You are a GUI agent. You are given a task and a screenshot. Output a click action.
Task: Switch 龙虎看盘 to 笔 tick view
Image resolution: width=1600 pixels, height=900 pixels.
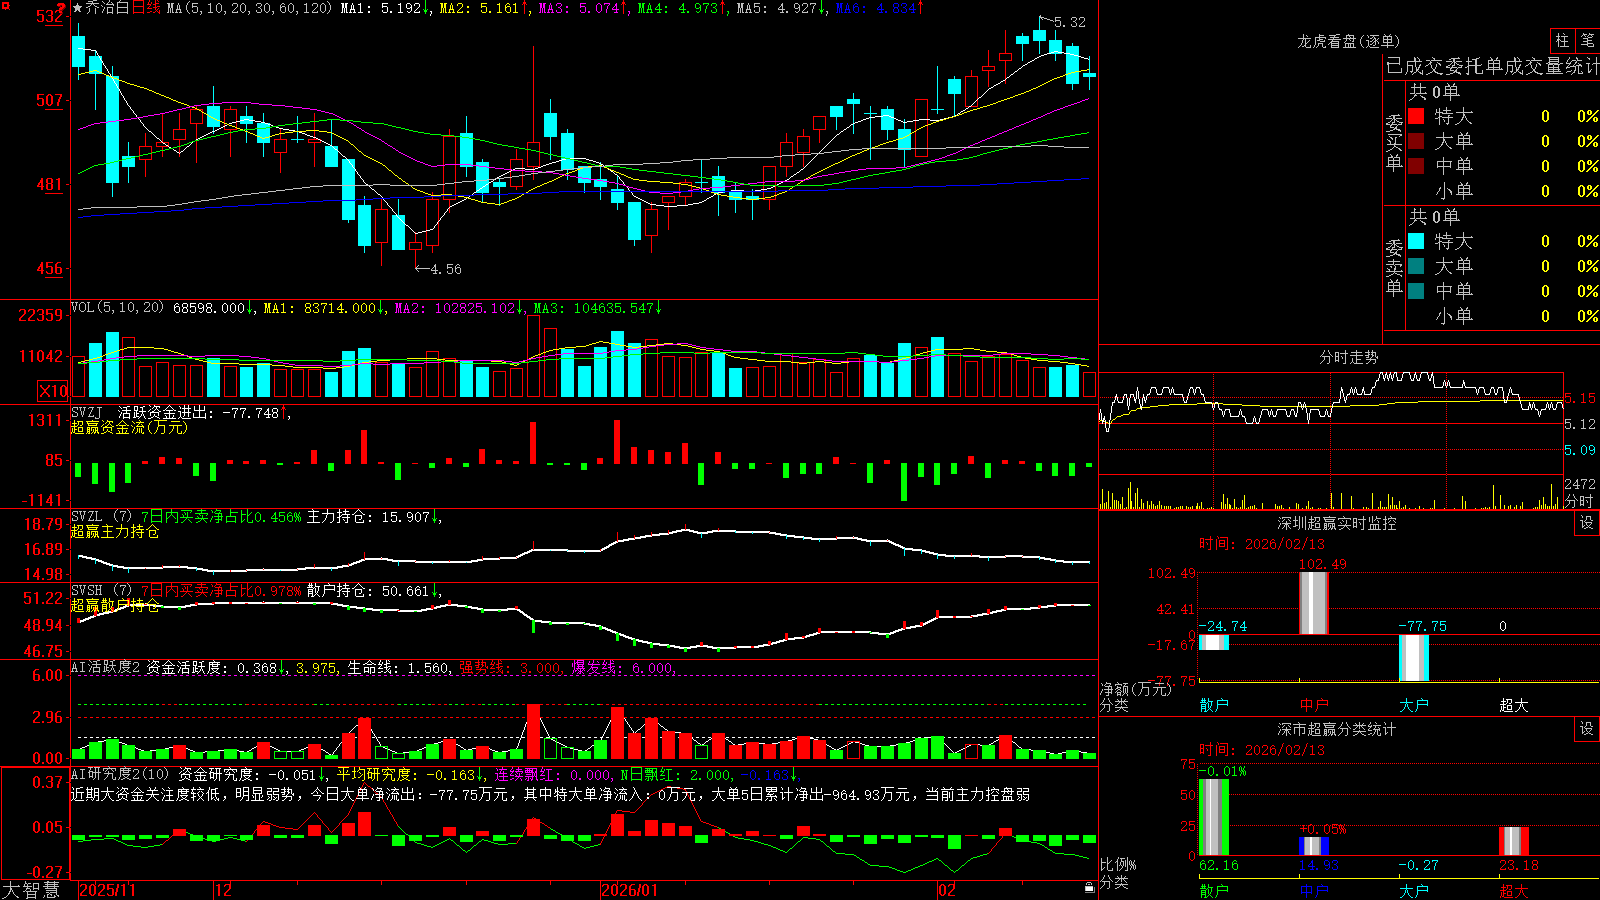click(1588, 40)
